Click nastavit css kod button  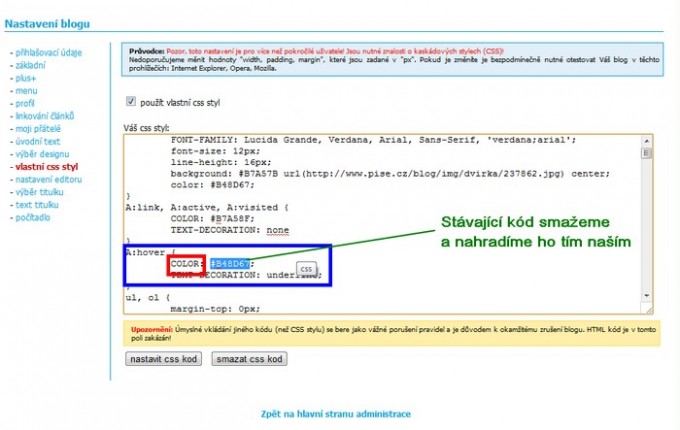(x=163, y=359)
